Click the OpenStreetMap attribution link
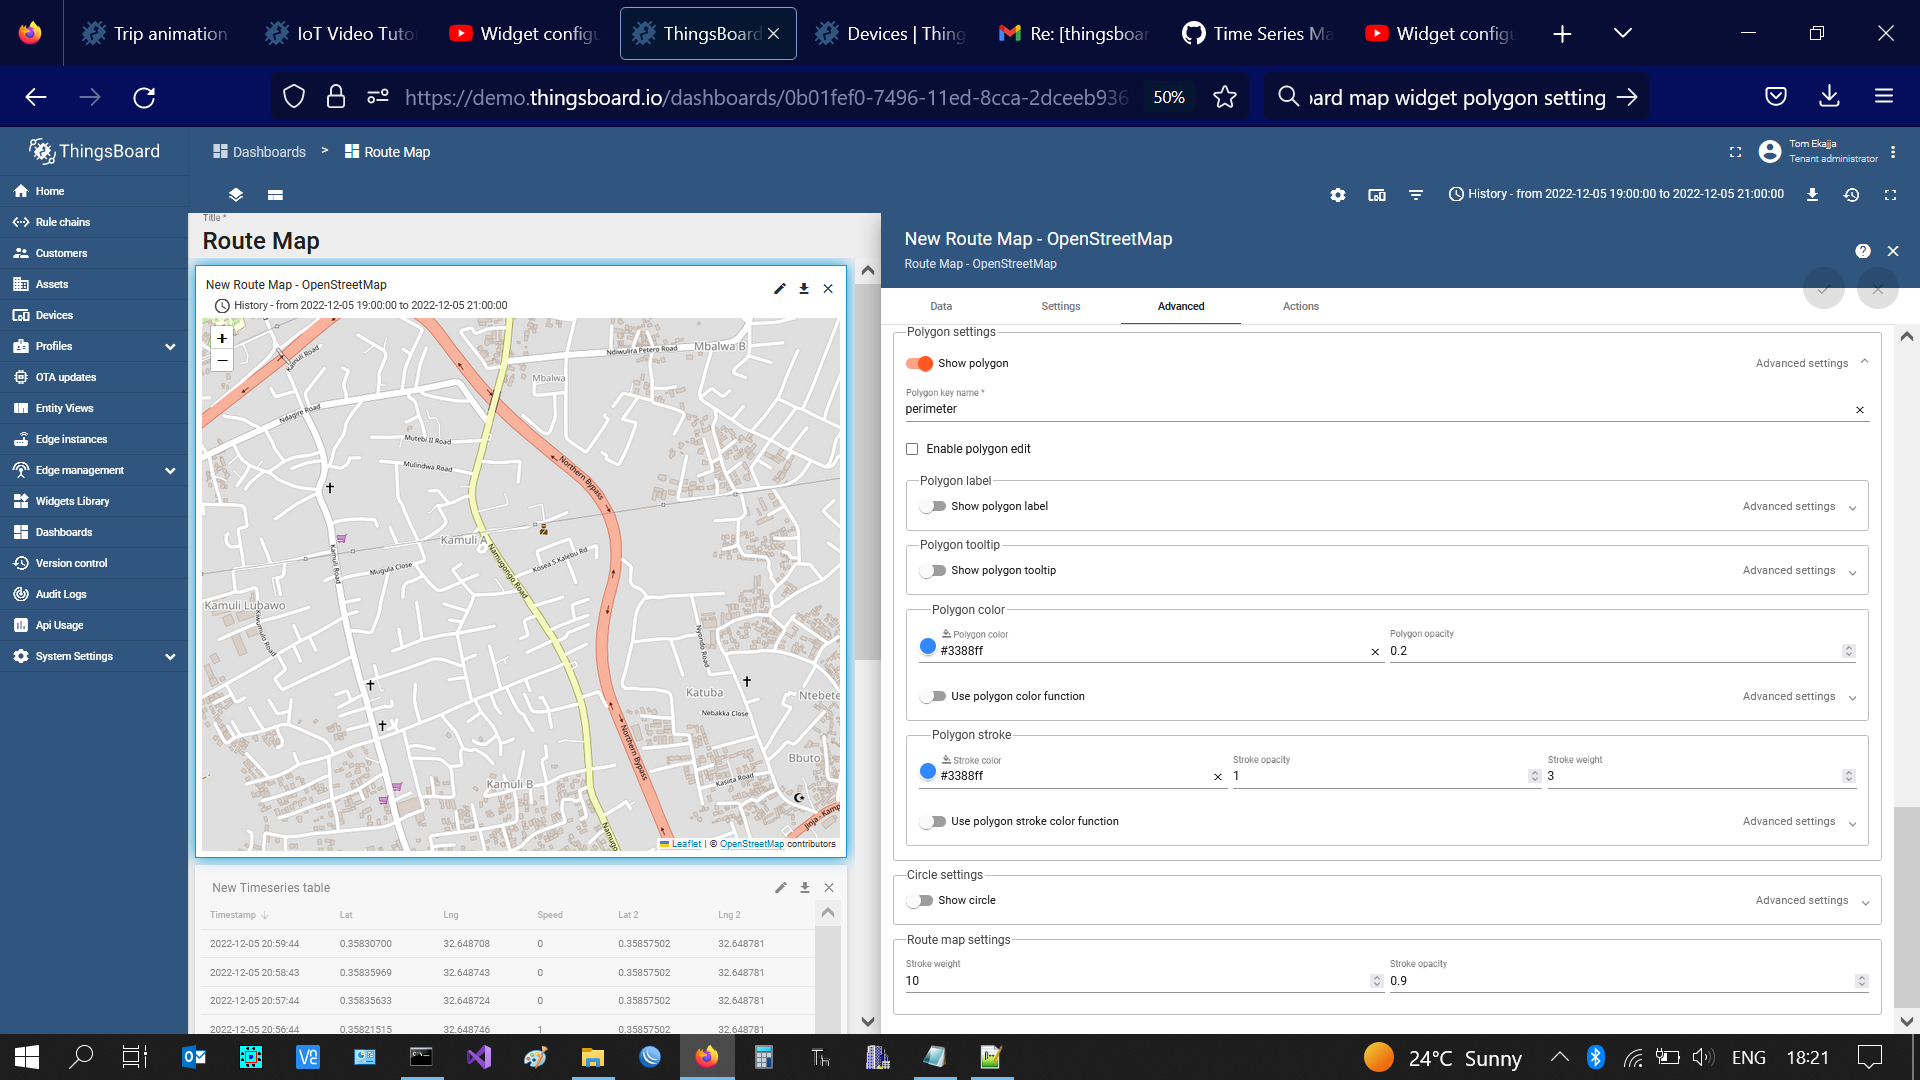 coord(751,844)
